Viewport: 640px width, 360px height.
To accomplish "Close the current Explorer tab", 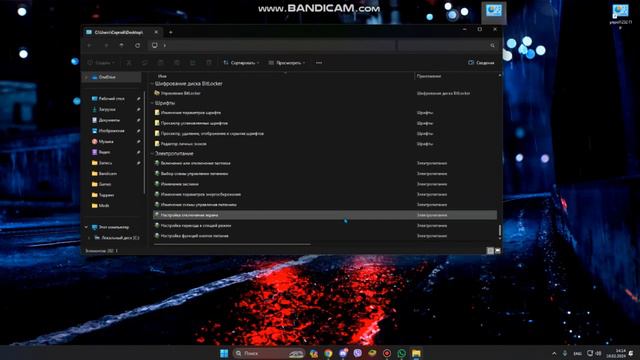I will [156, 32].
